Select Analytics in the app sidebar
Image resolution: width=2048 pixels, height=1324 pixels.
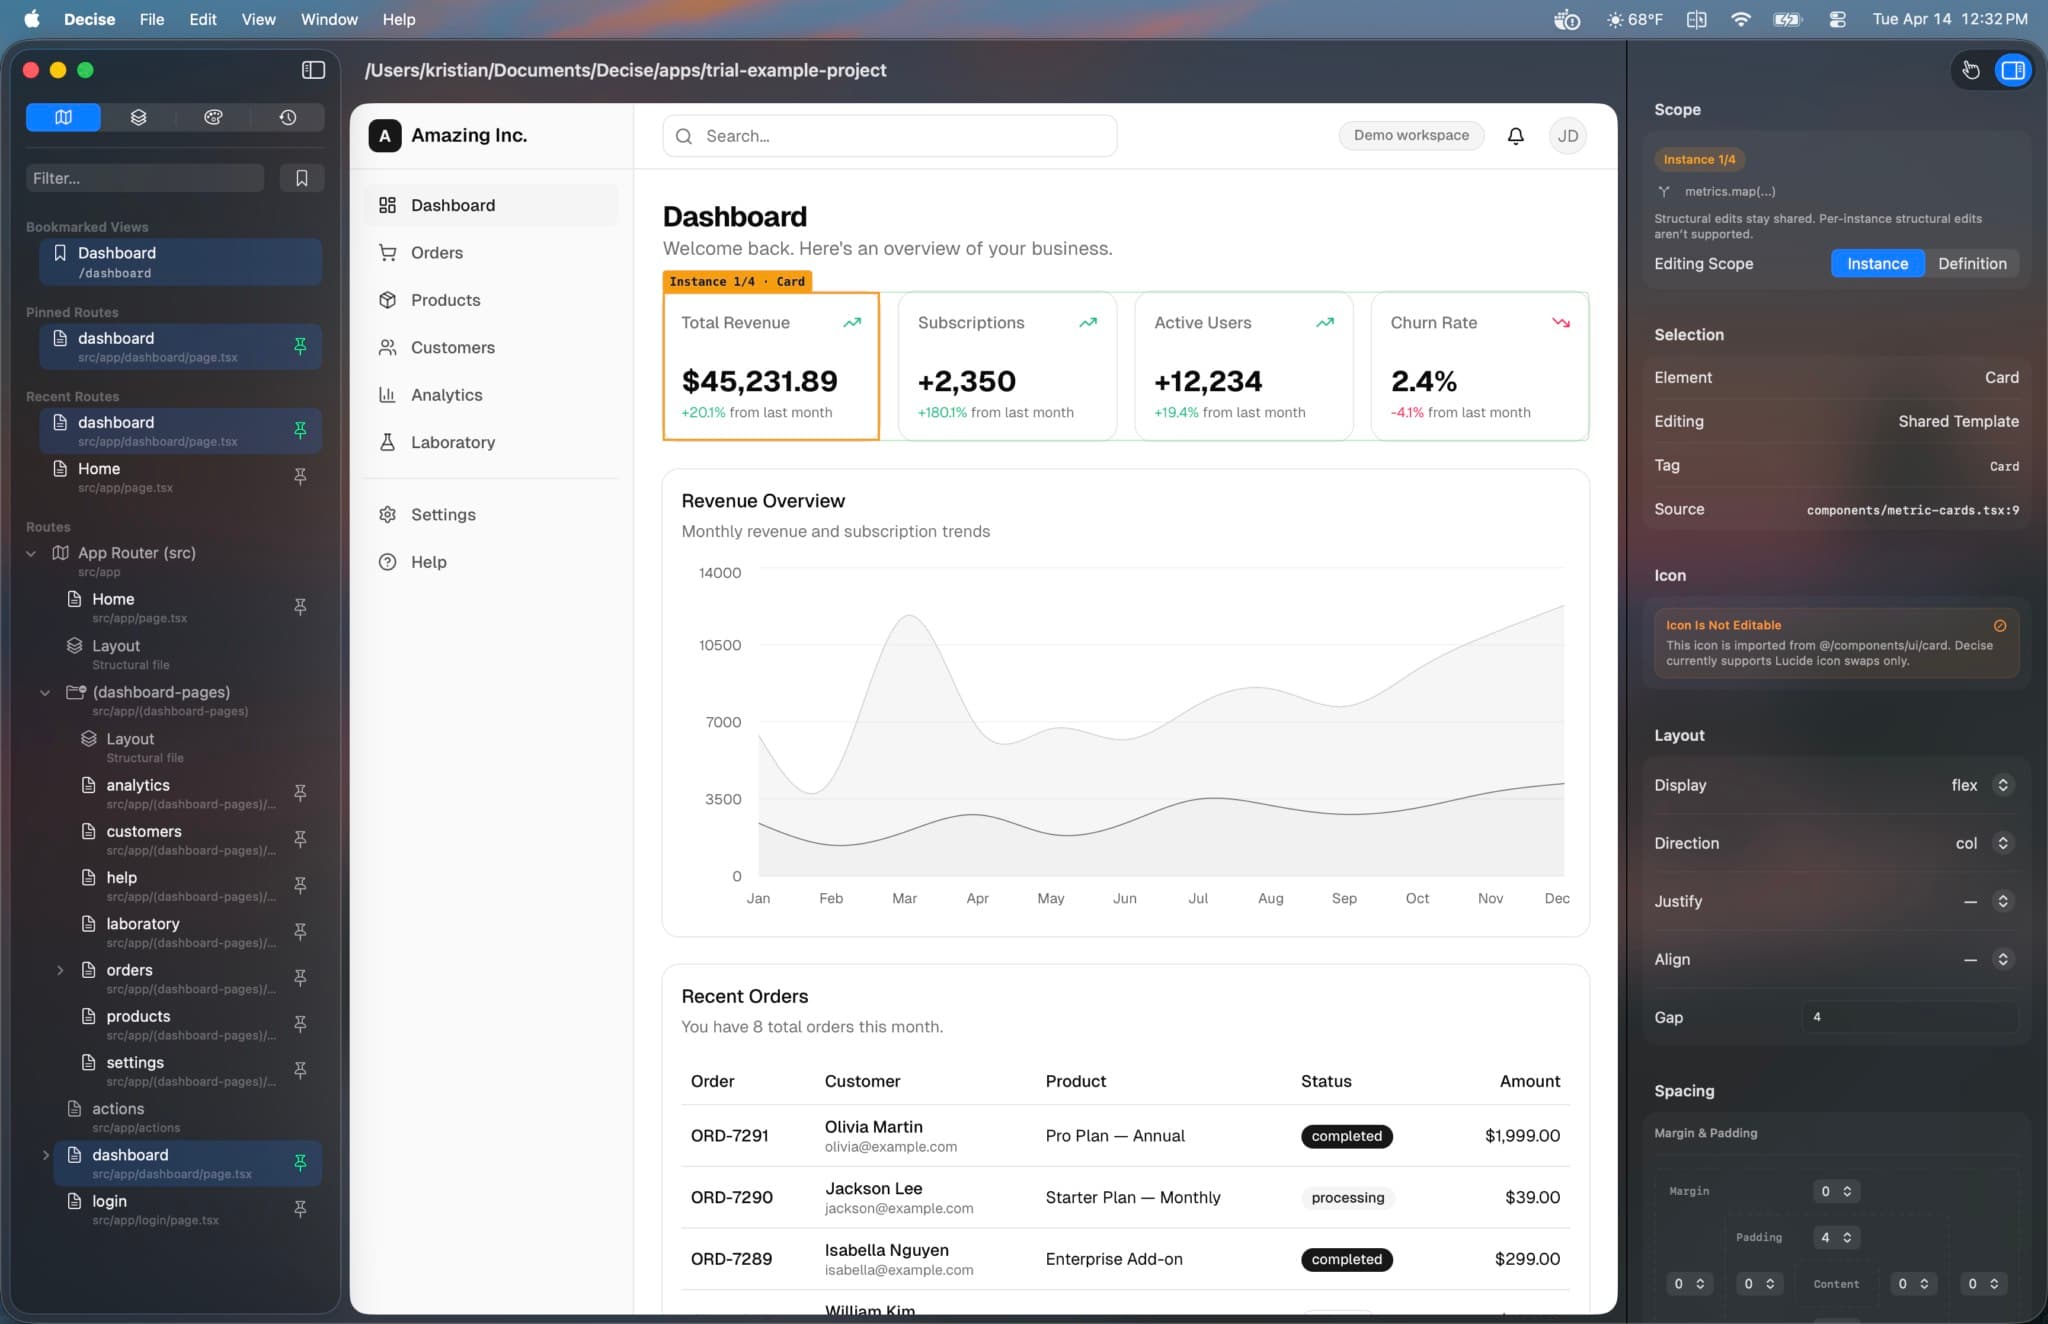(447, 394)
